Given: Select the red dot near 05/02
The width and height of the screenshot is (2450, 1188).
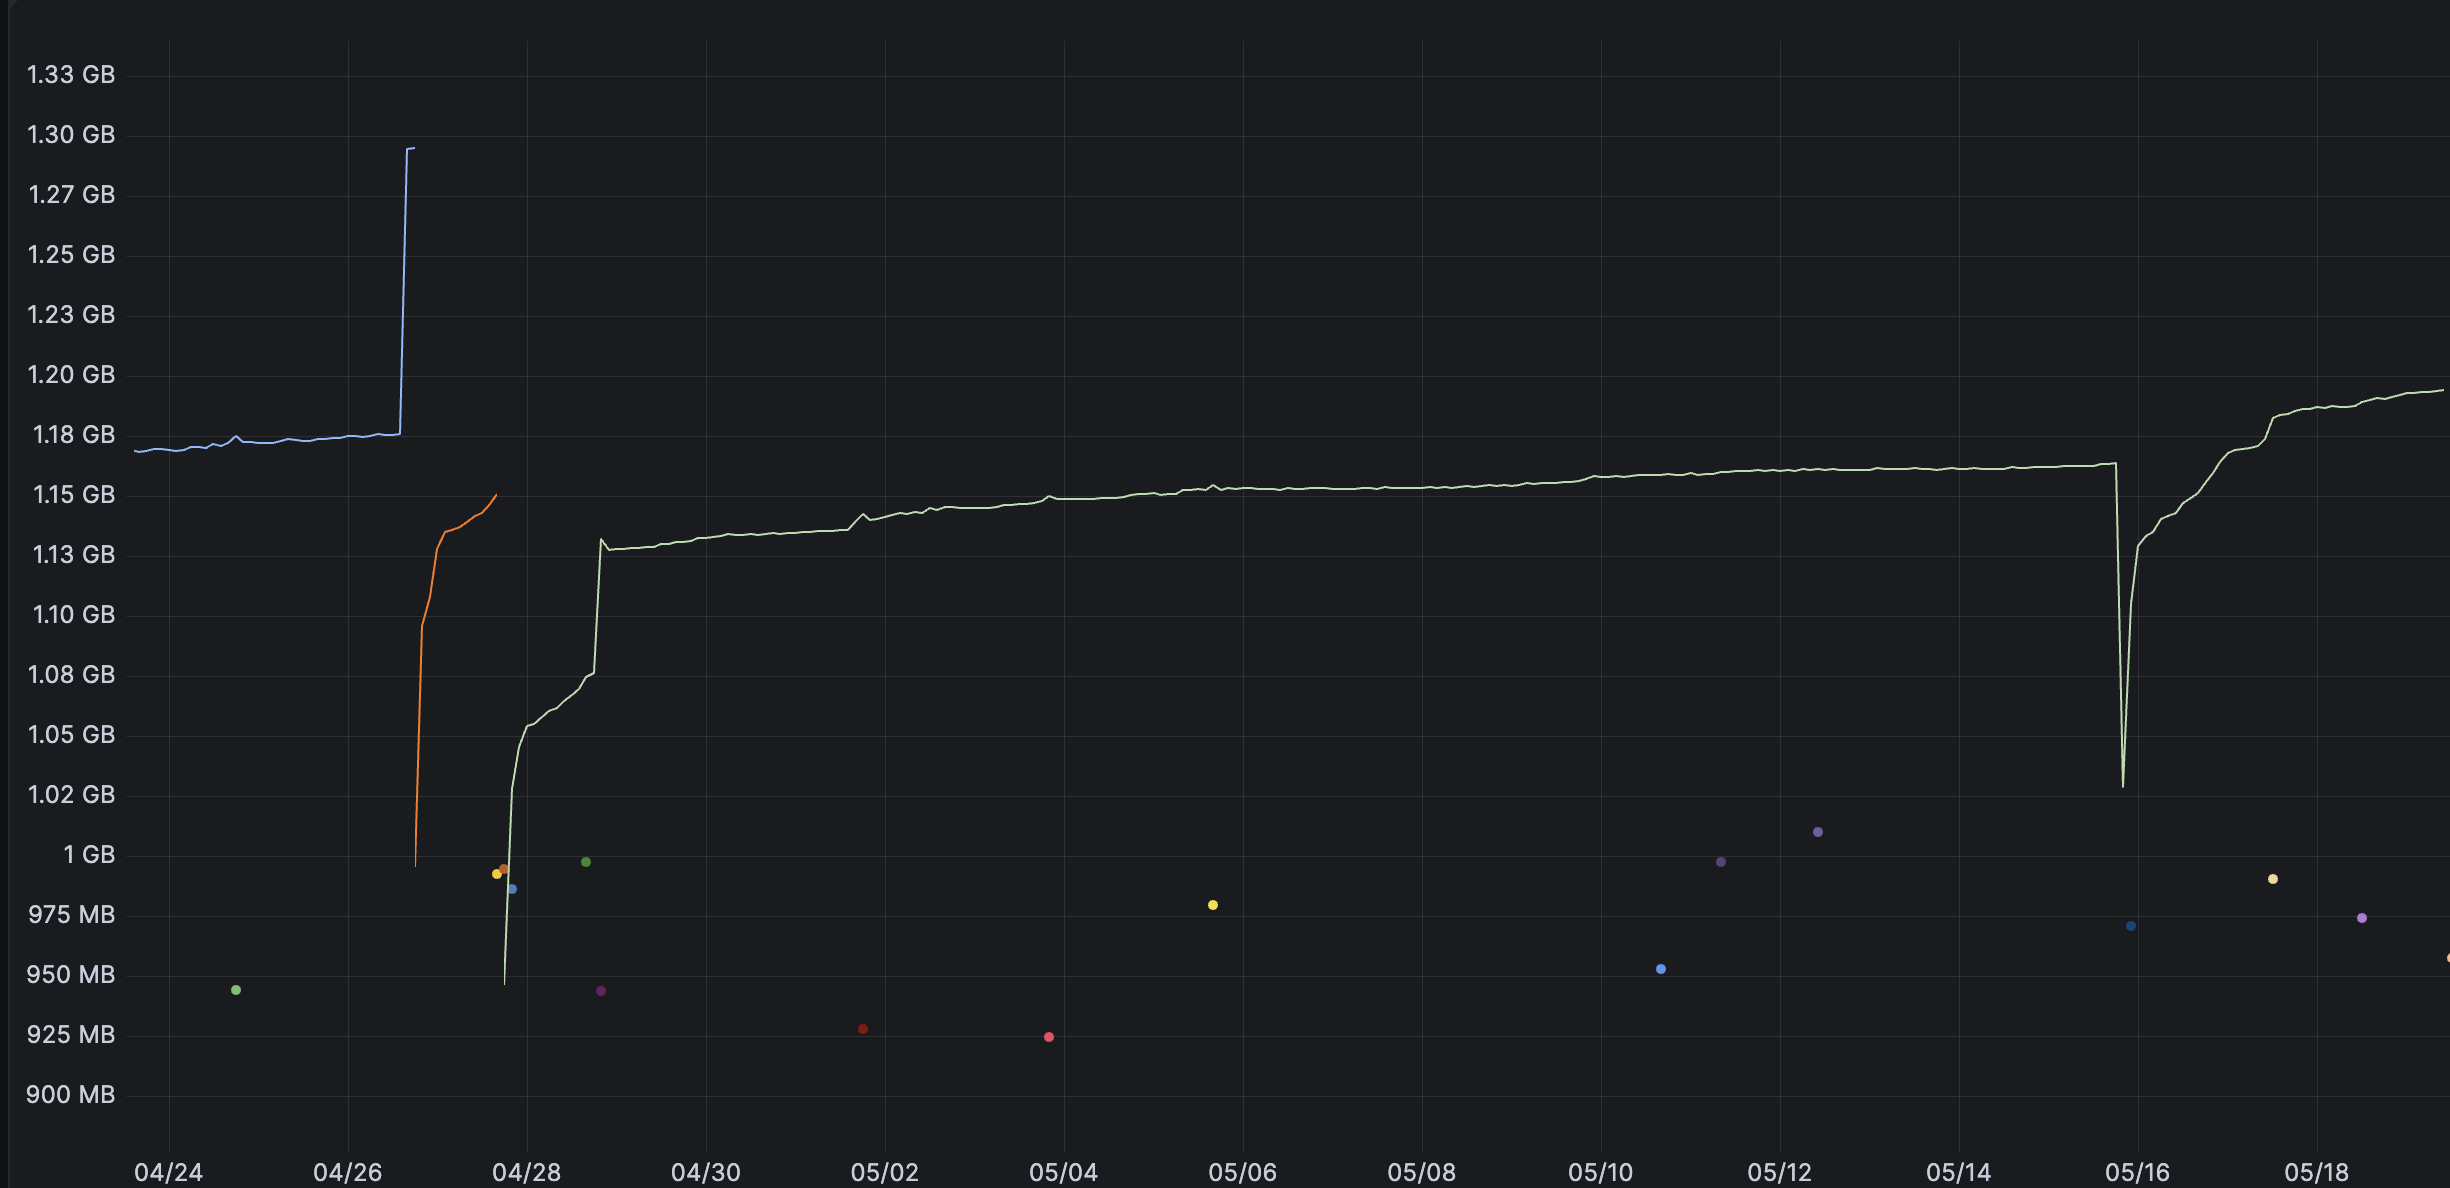Looking at the screenshot, I should click(862, 1028).
